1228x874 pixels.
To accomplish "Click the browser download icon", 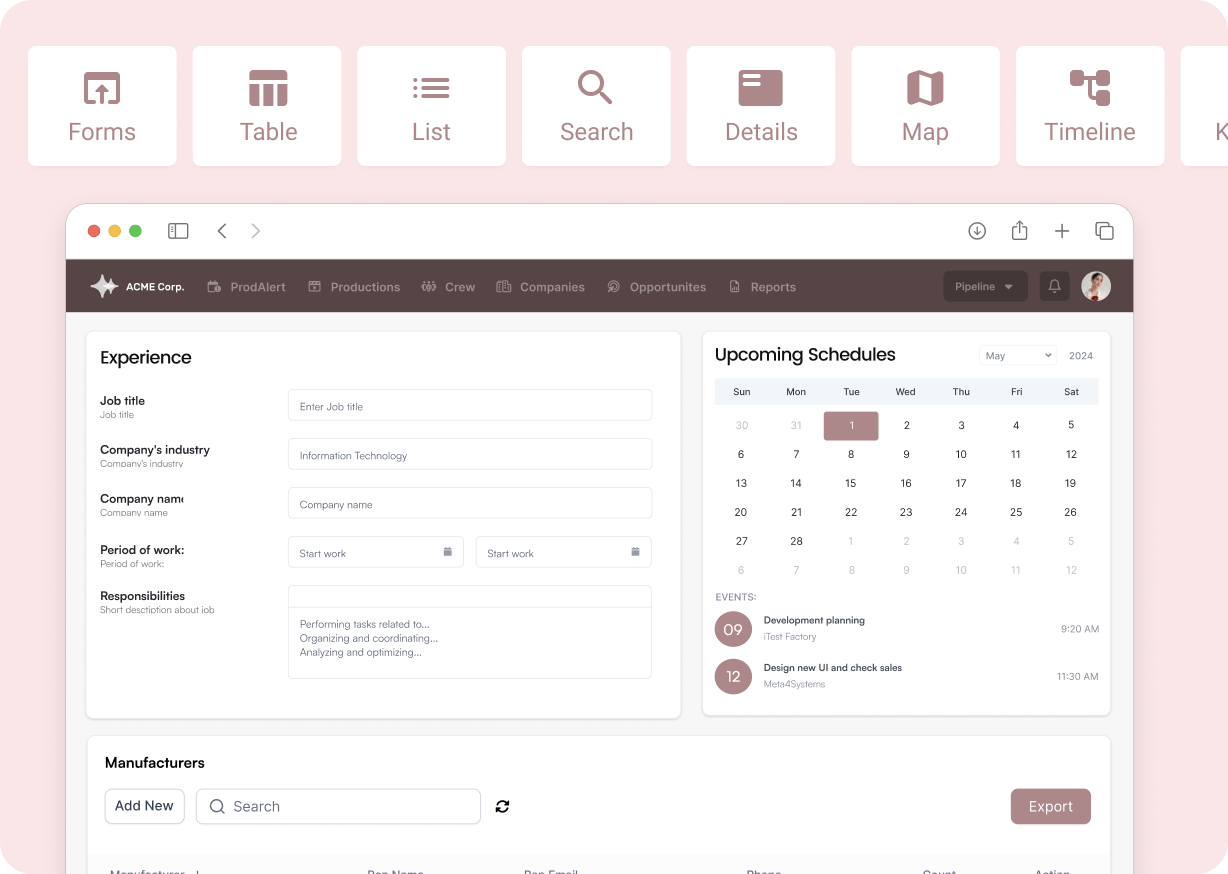I will click(x=977, y=231).
